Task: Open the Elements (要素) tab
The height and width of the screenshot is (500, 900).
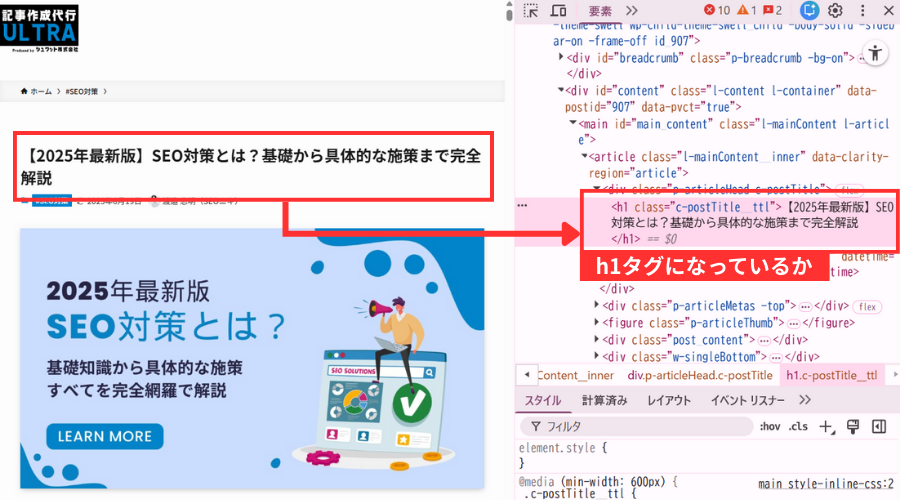Action: coord(600,11)
